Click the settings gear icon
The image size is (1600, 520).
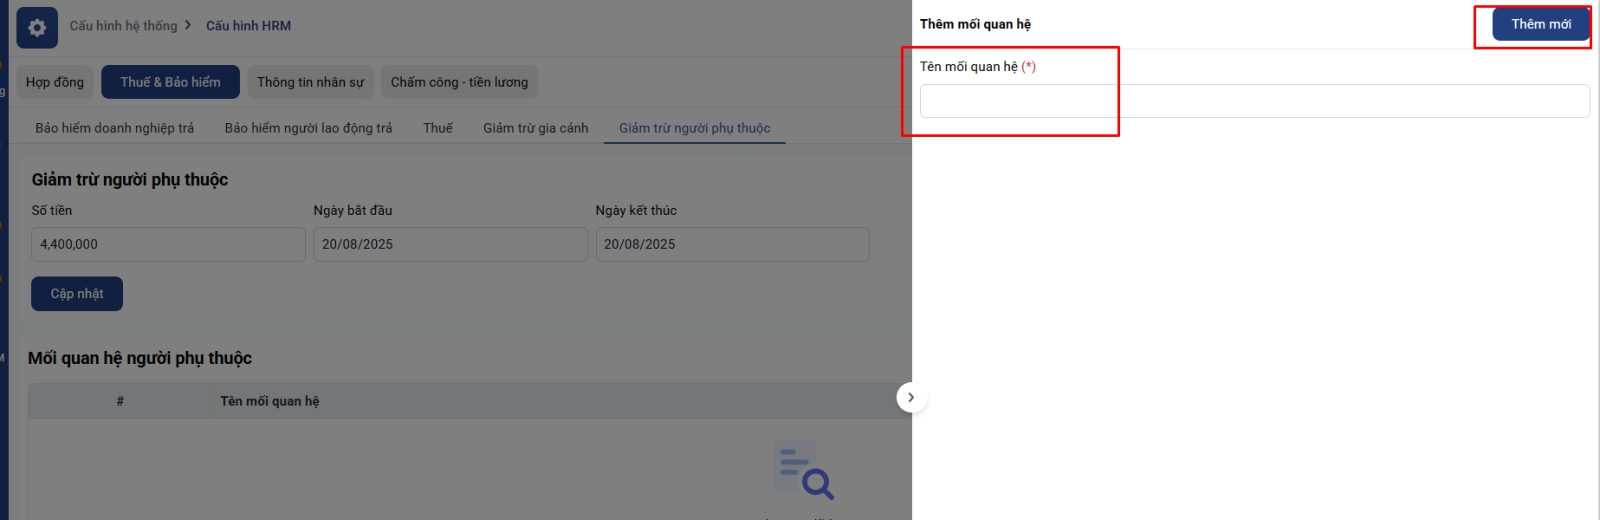(37, 28)
